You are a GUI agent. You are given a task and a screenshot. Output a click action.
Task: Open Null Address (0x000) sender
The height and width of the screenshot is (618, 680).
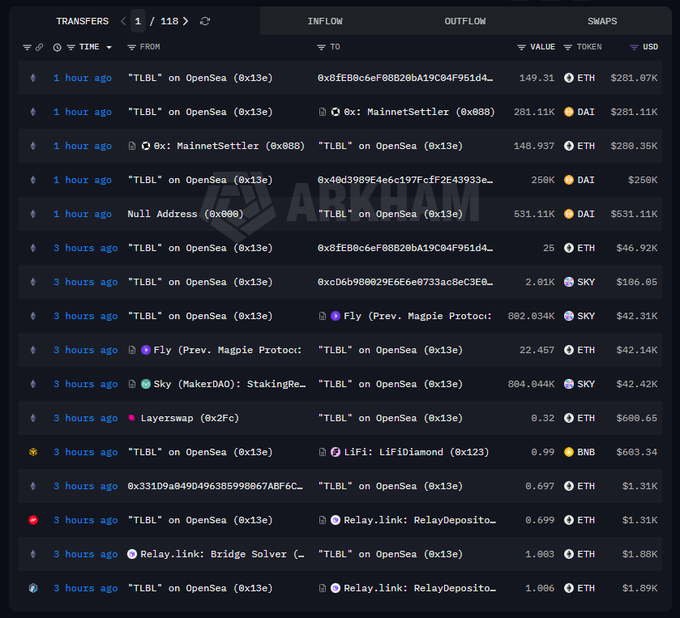pos(185,214)
